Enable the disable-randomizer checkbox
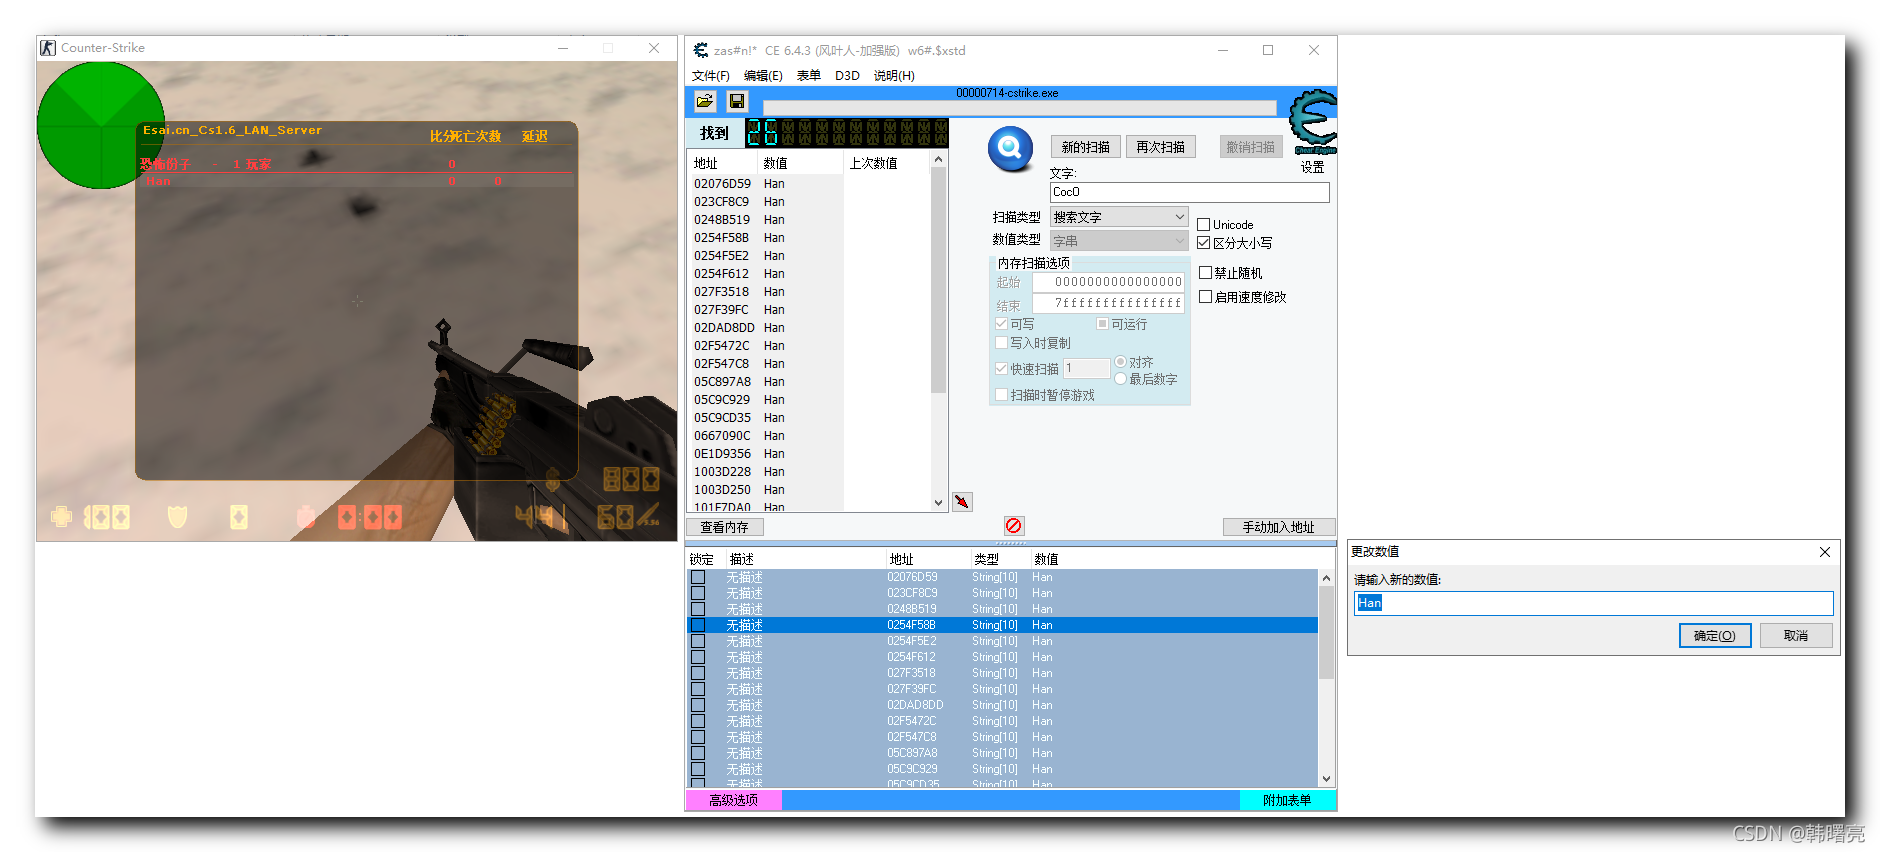This screenshot has width=1880, height=852. [1206, 273]
